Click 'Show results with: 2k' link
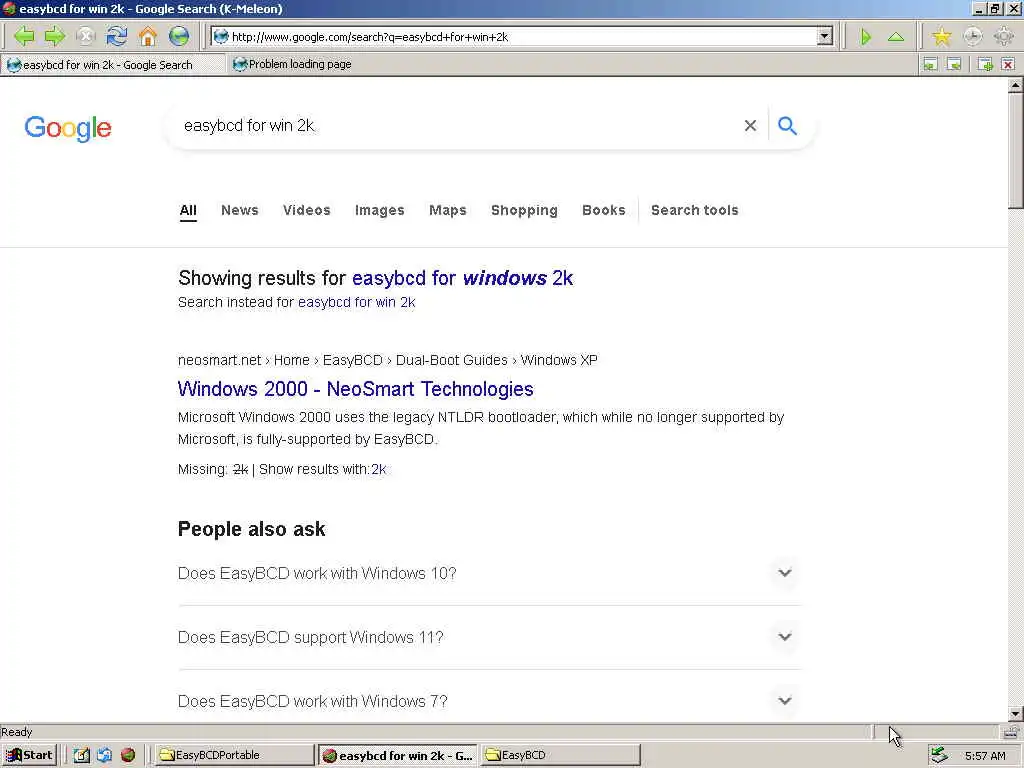The image size is (1024, 768). pos(379,470)
